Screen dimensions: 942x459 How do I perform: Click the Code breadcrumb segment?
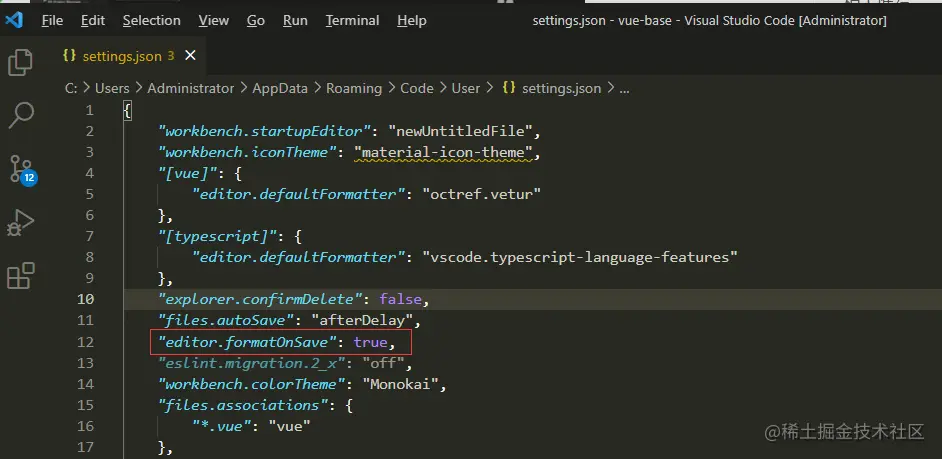point(417,88)
